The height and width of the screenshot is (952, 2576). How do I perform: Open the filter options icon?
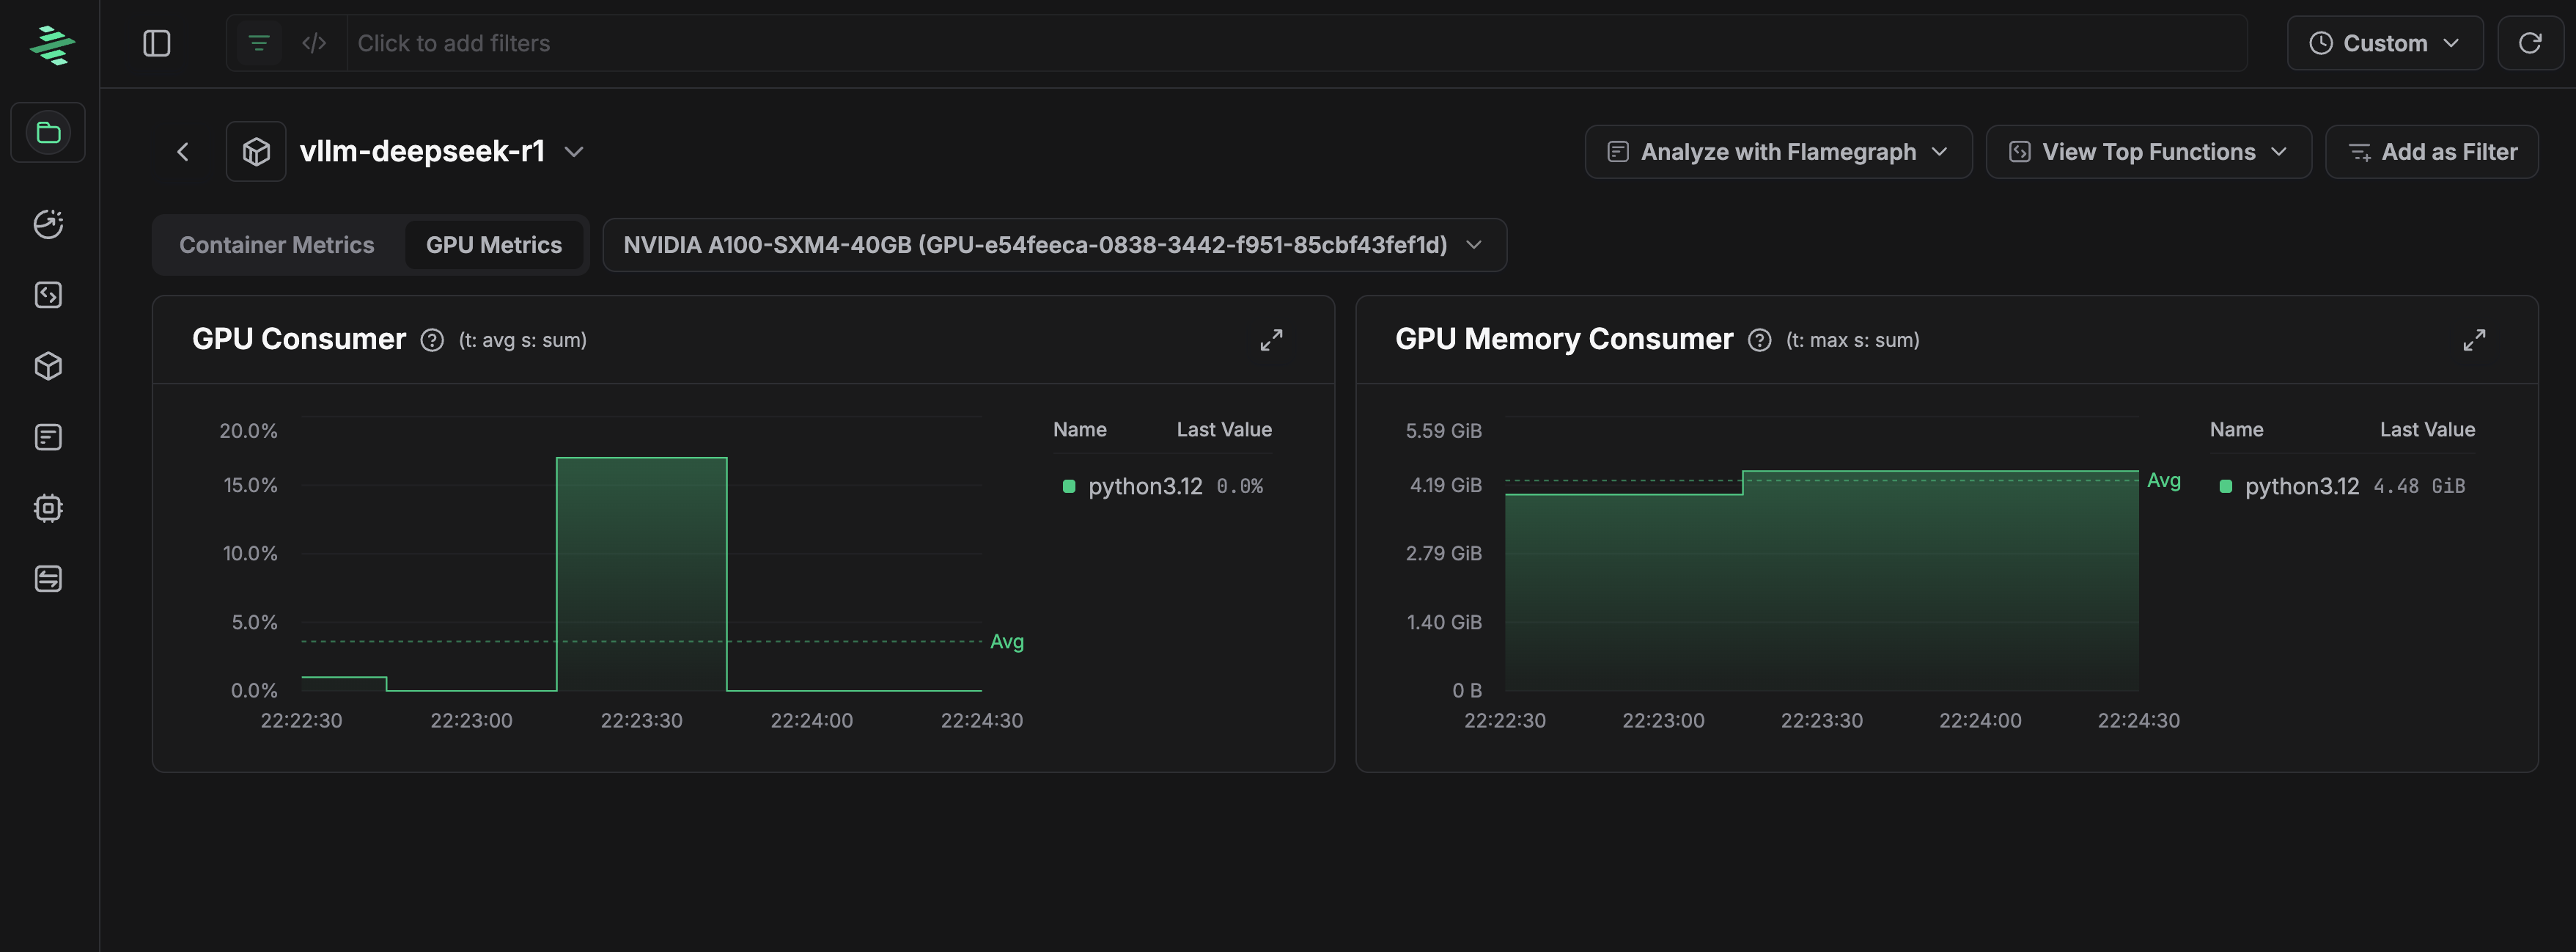[259, 43]
